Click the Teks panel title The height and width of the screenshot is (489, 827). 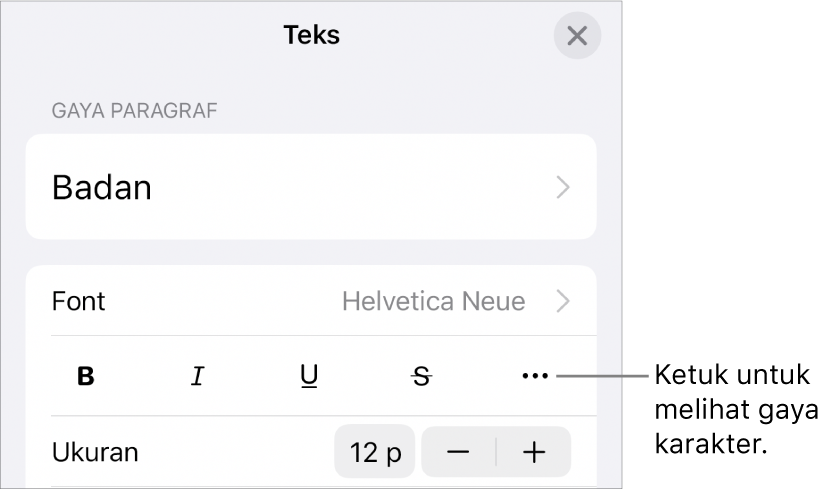[311, 35]
